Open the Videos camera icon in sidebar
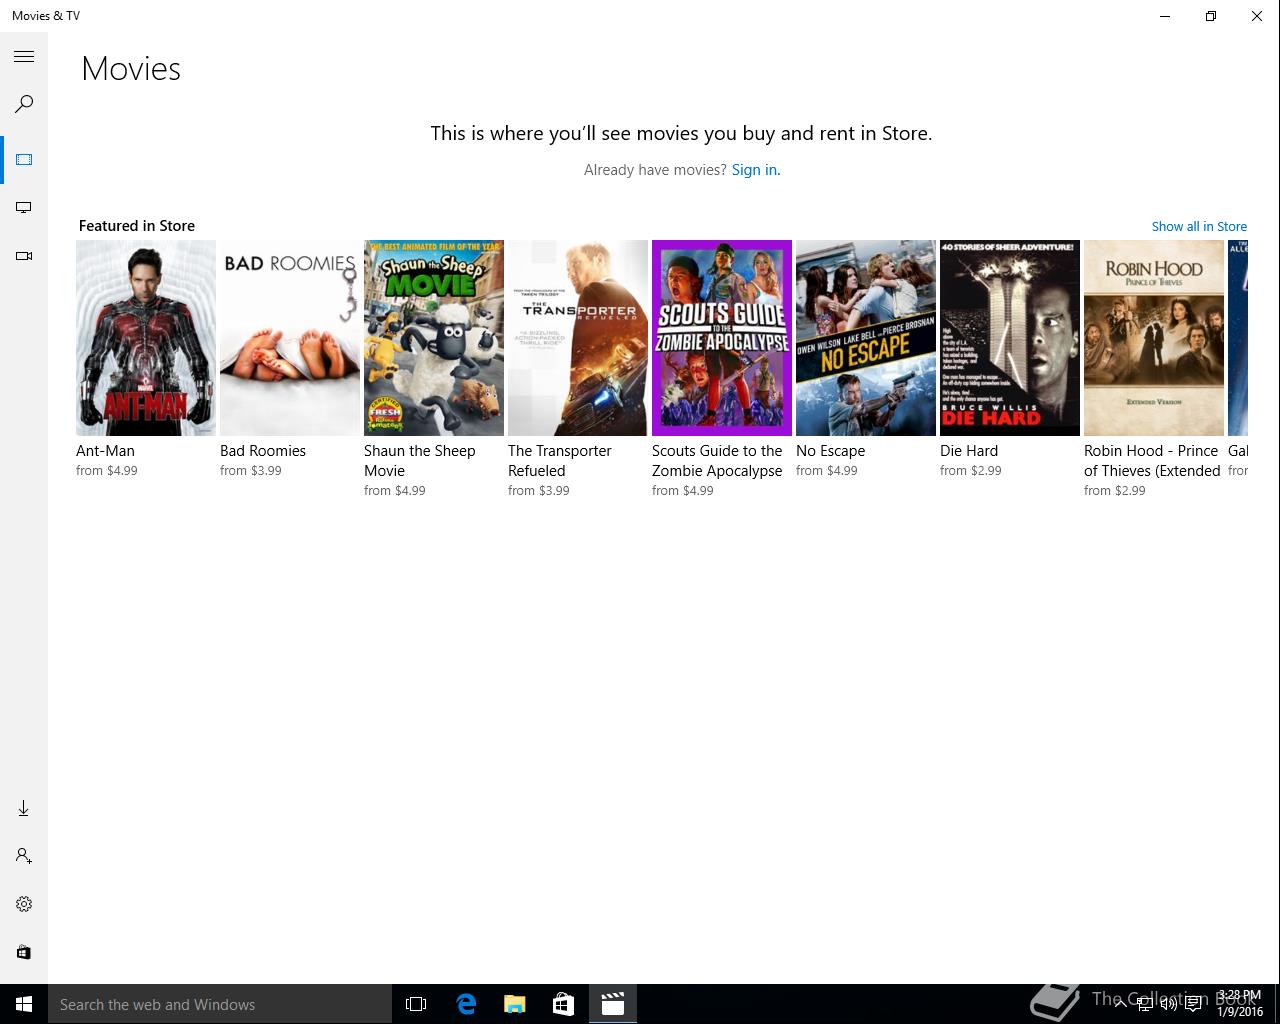 pos(24,256)
